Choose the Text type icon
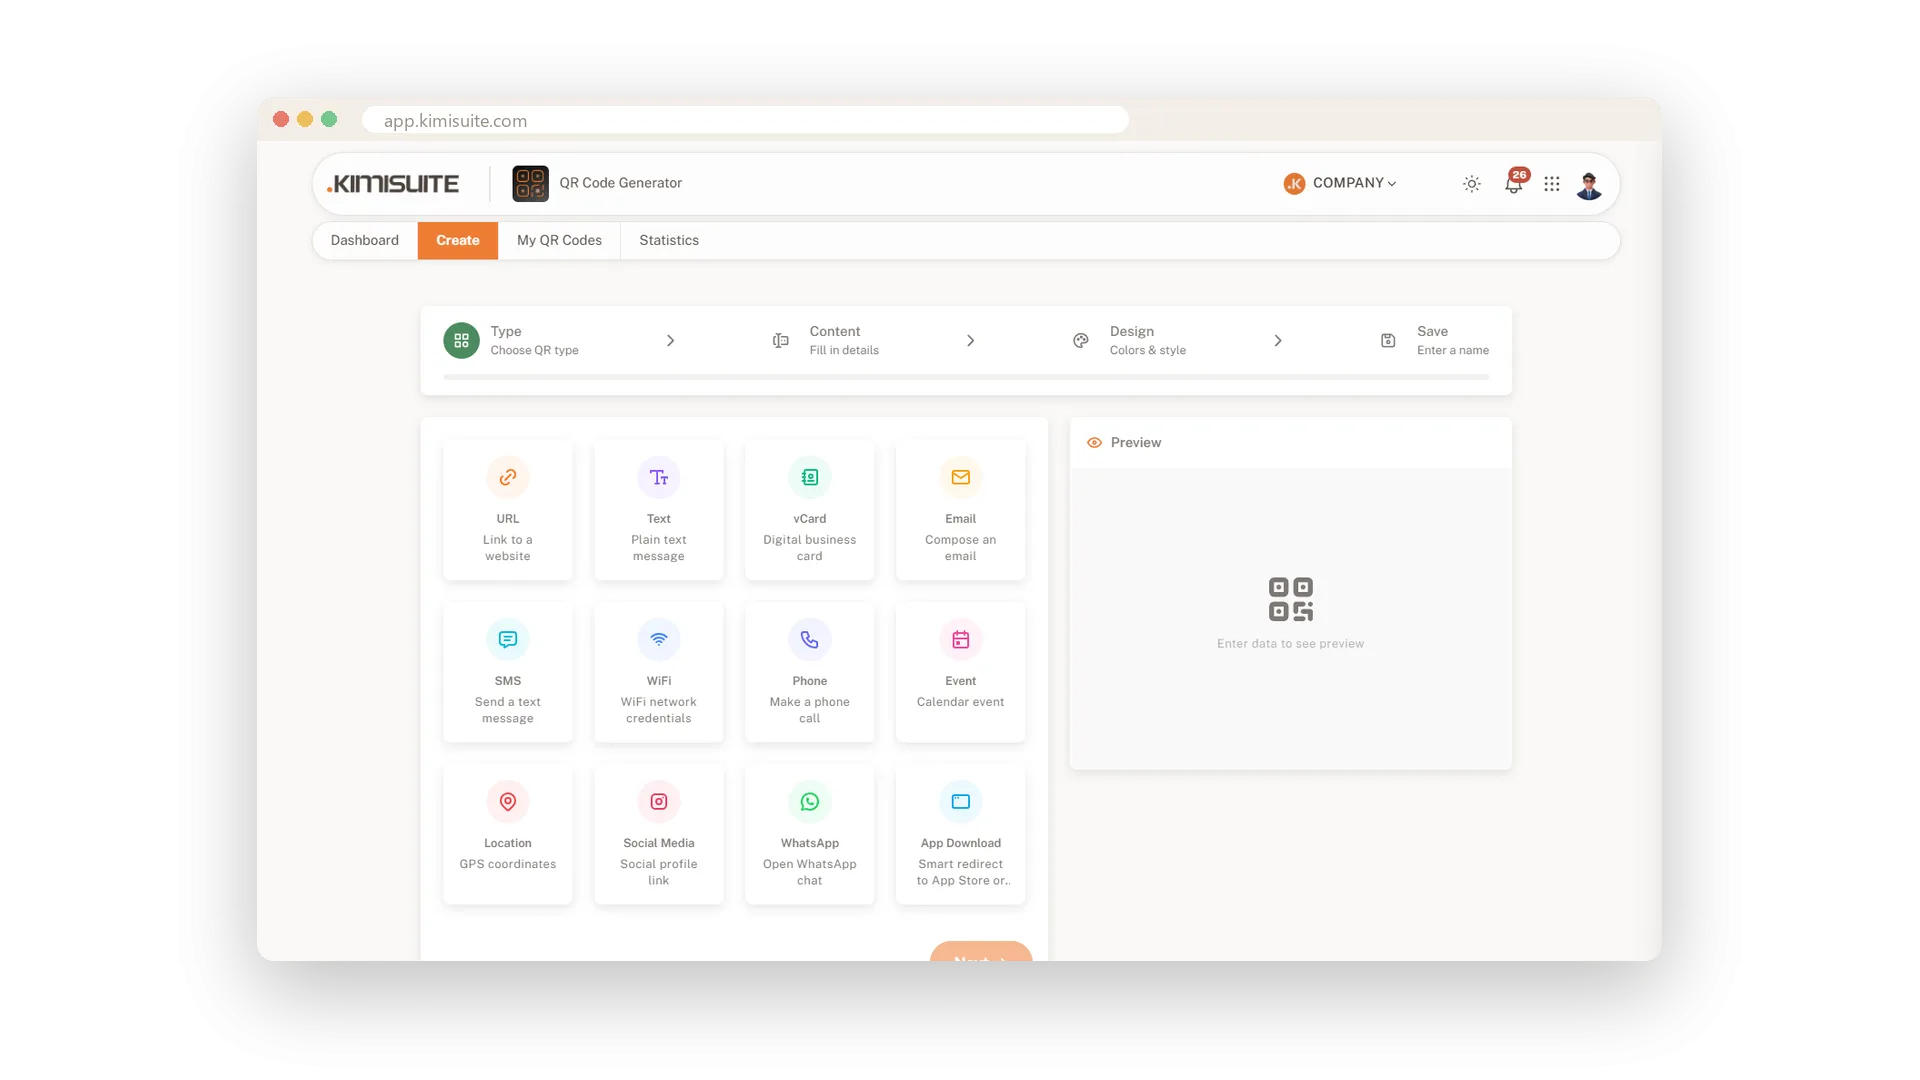 tap(659, 477)
